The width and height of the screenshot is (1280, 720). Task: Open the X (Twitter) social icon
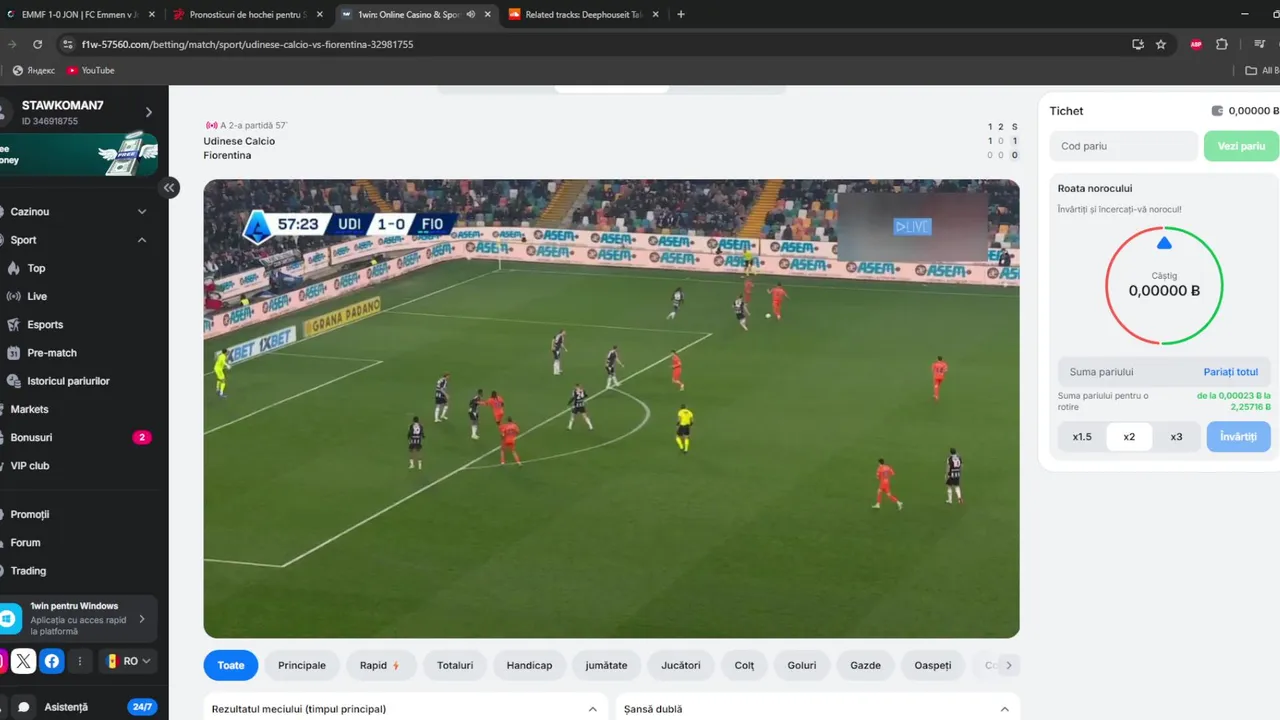point(24,661)
